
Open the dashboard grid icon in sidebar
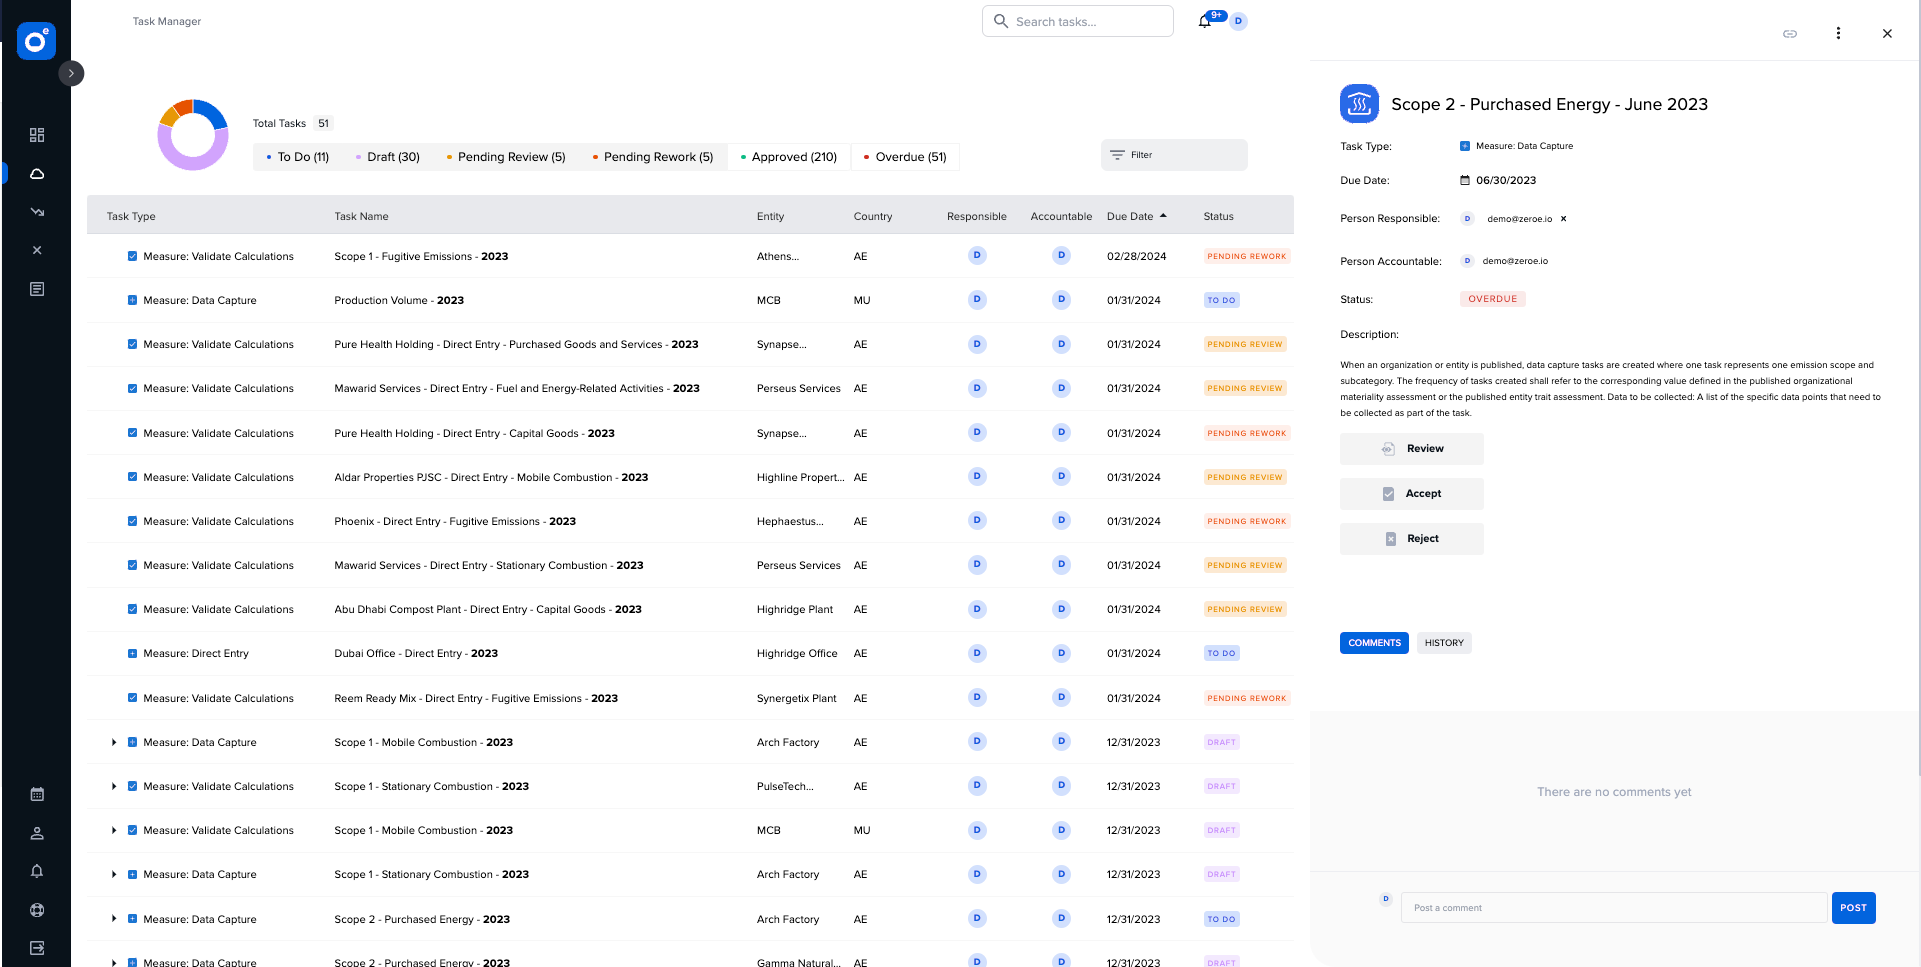pyautogui.click(x=37, y=134)
